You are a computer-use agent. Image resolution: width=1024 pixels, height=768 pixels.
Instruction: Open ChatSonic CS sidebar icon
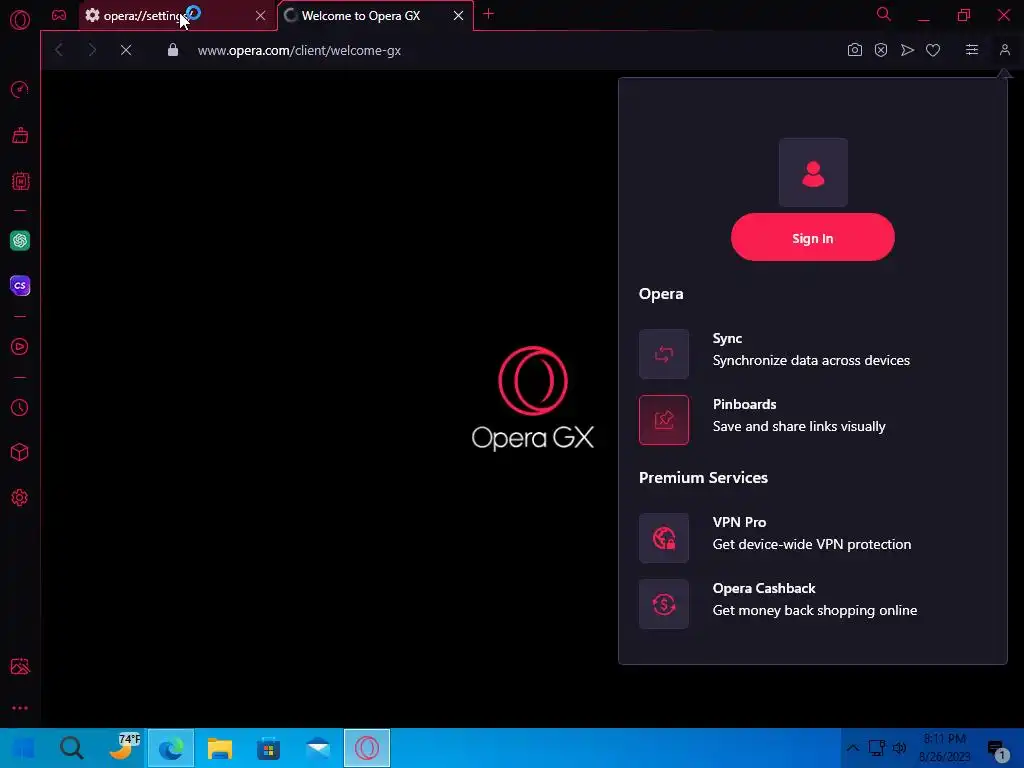[20, 285]
